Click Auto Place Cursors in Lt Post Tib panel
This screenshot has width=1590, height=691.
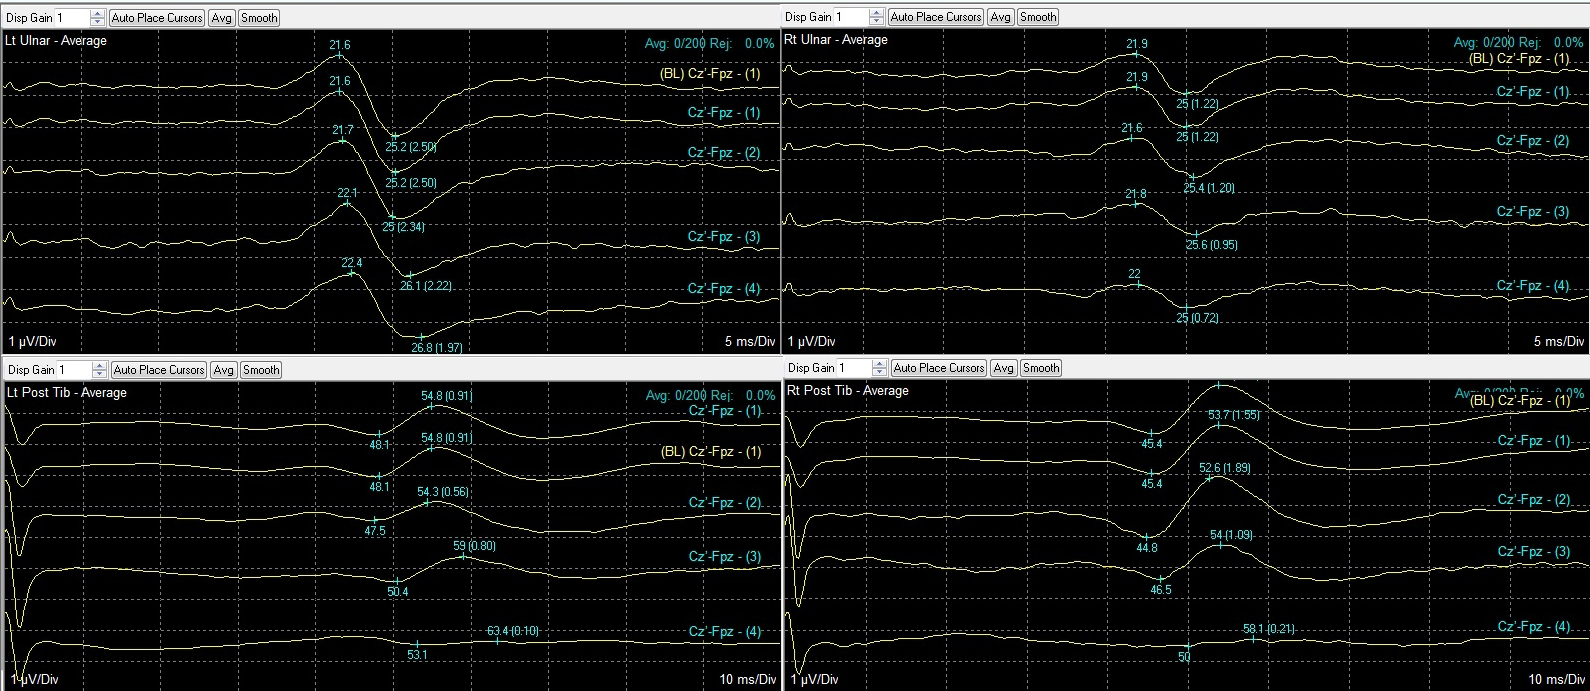tap(159, 370)
